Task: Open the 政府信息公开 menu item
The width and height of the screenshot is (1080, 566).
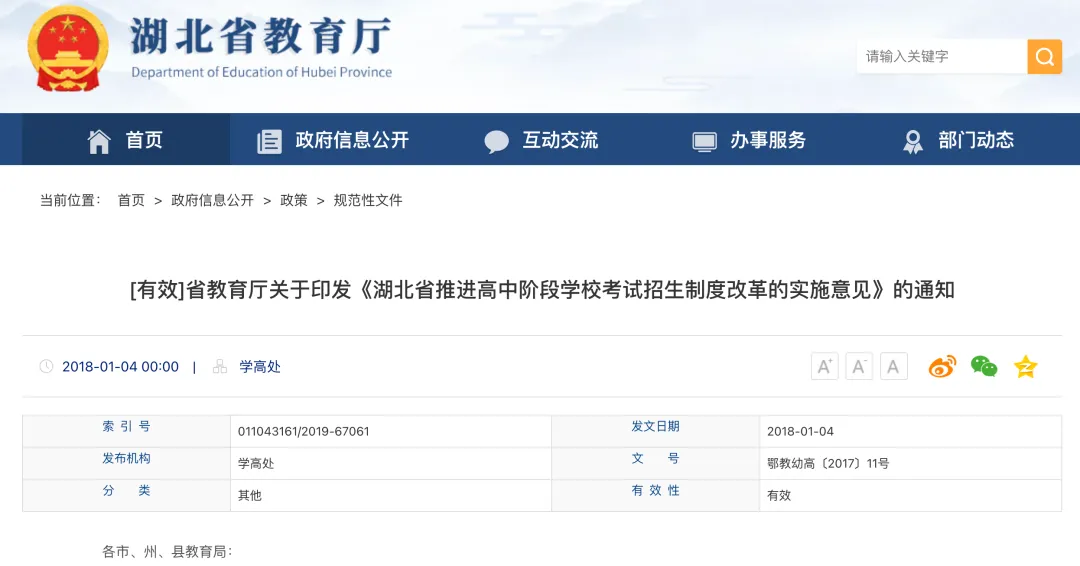Action: point(352,140)
